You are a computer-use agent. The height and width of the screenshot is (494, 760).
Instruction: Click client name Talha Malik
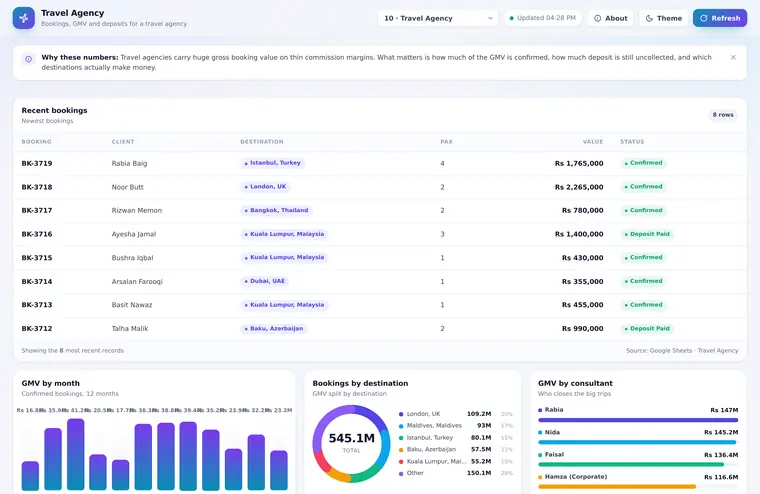pos(130,329)
